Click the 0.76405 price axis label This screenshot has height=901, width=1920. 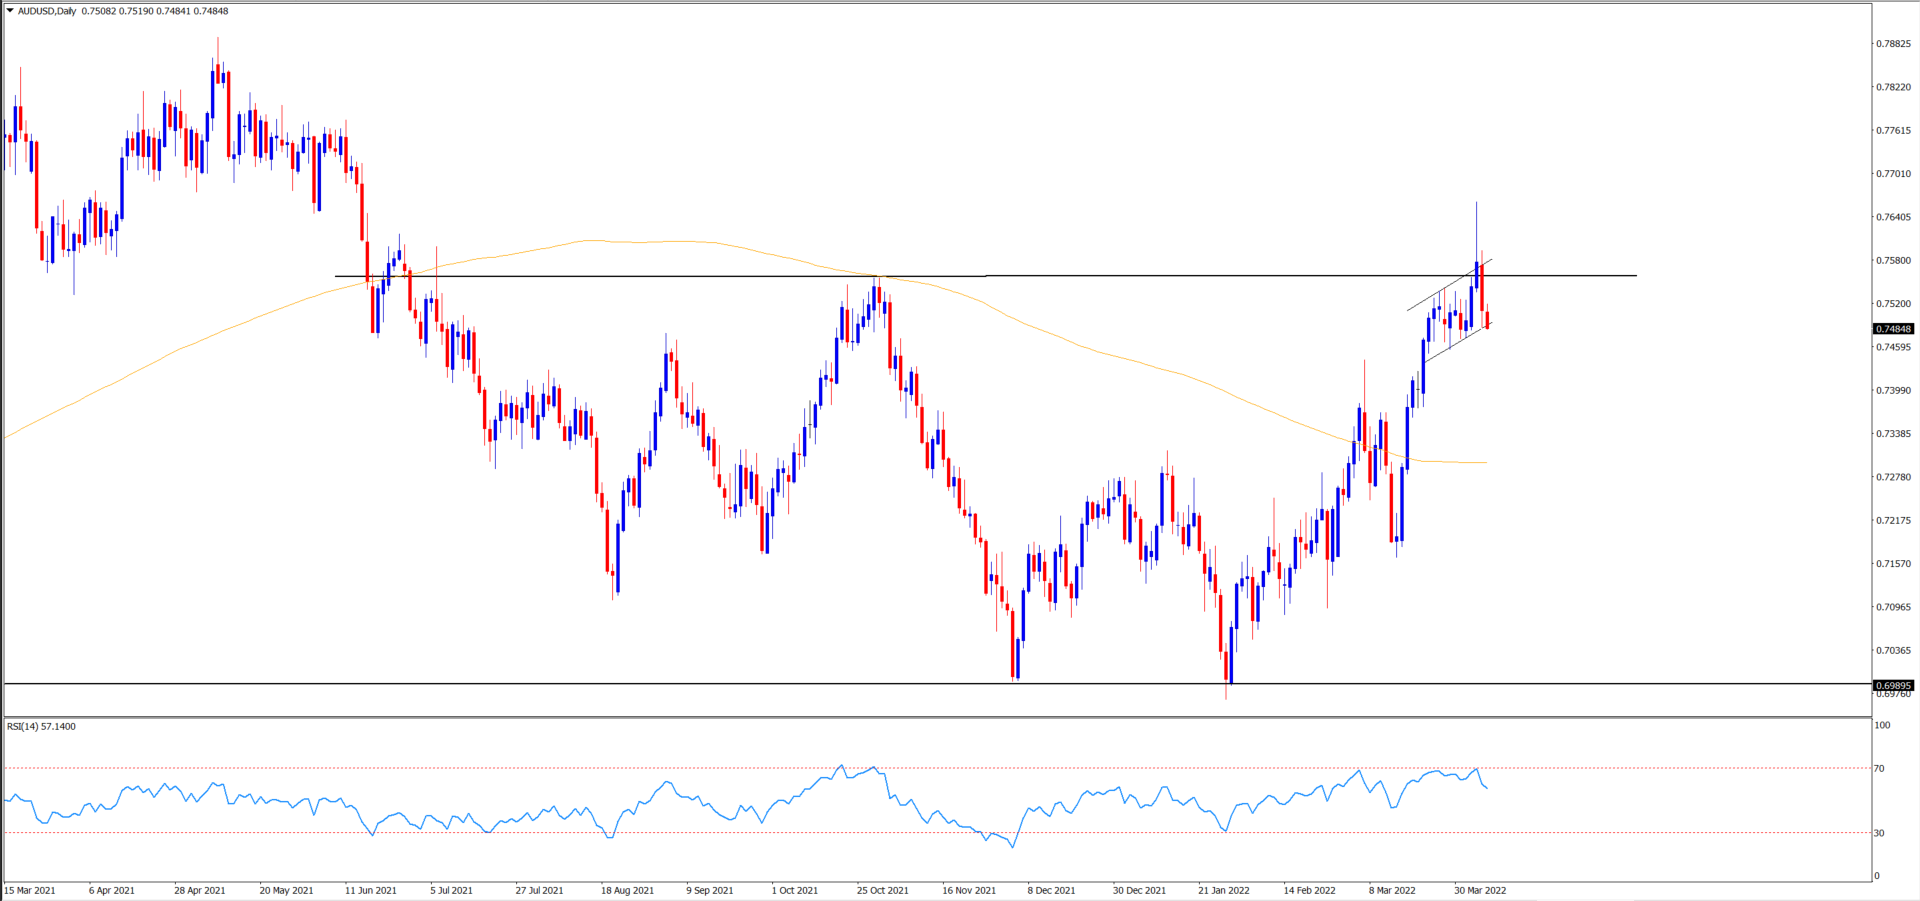click(1892, 217)
